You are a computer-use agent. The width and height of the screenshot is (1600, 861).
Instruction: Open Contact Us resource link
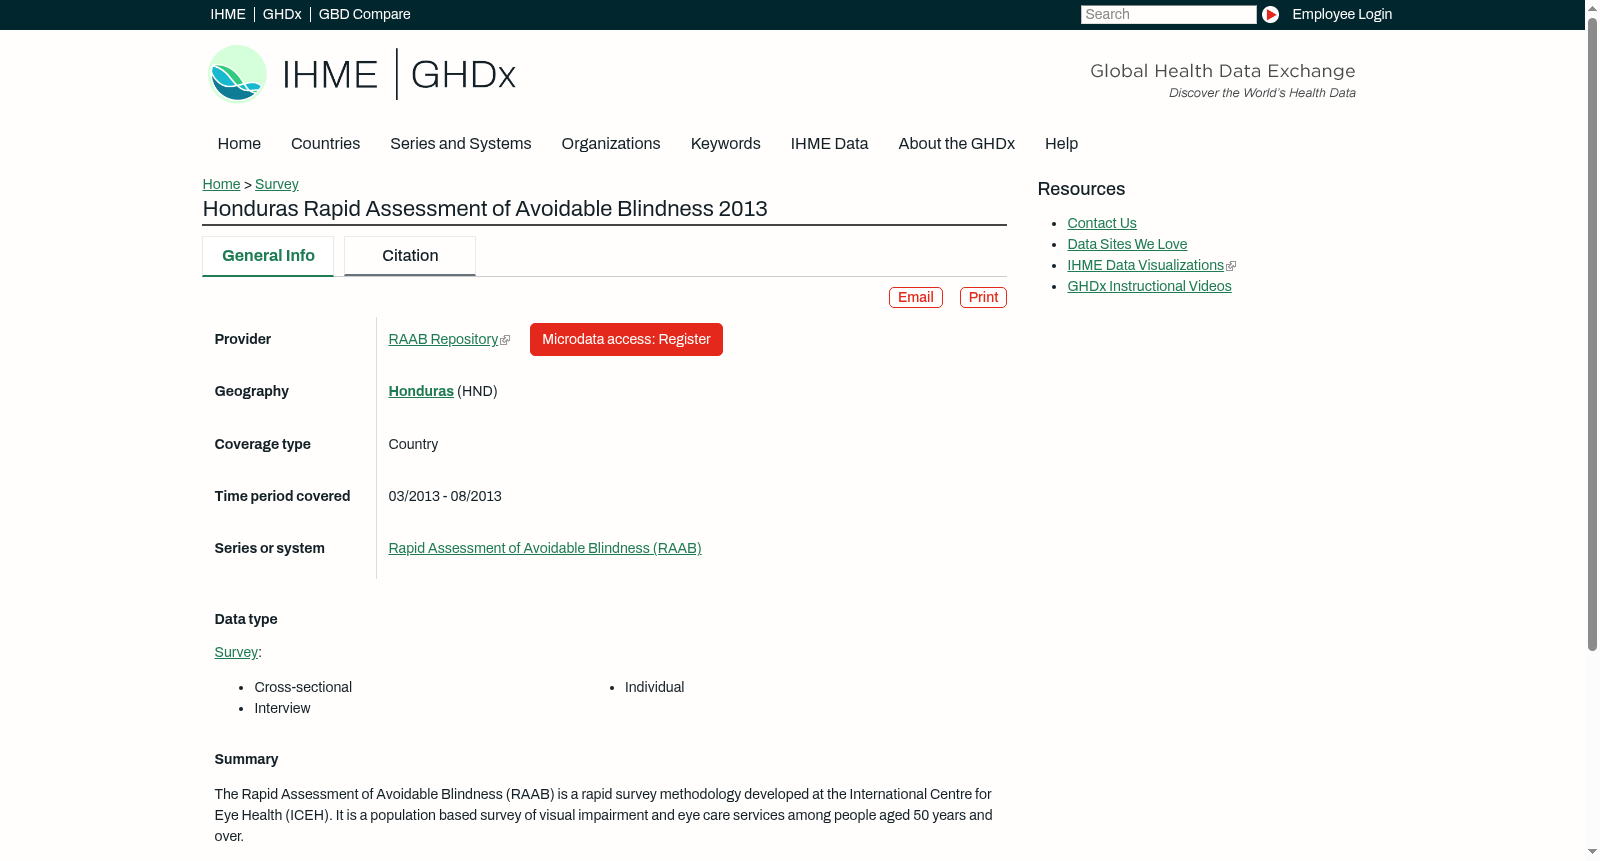coord(1102,223)
